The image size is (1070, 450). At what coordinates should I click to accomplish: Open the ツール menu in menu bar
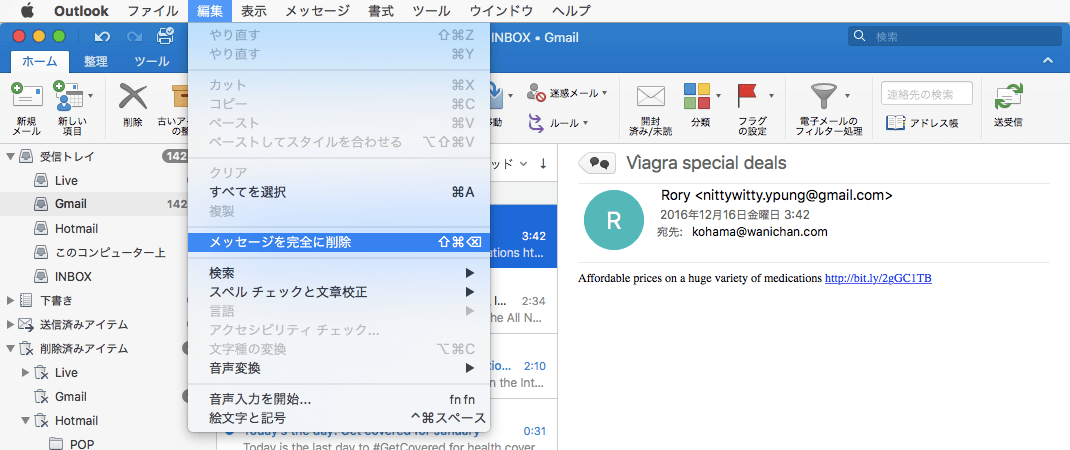coord(432,11)
